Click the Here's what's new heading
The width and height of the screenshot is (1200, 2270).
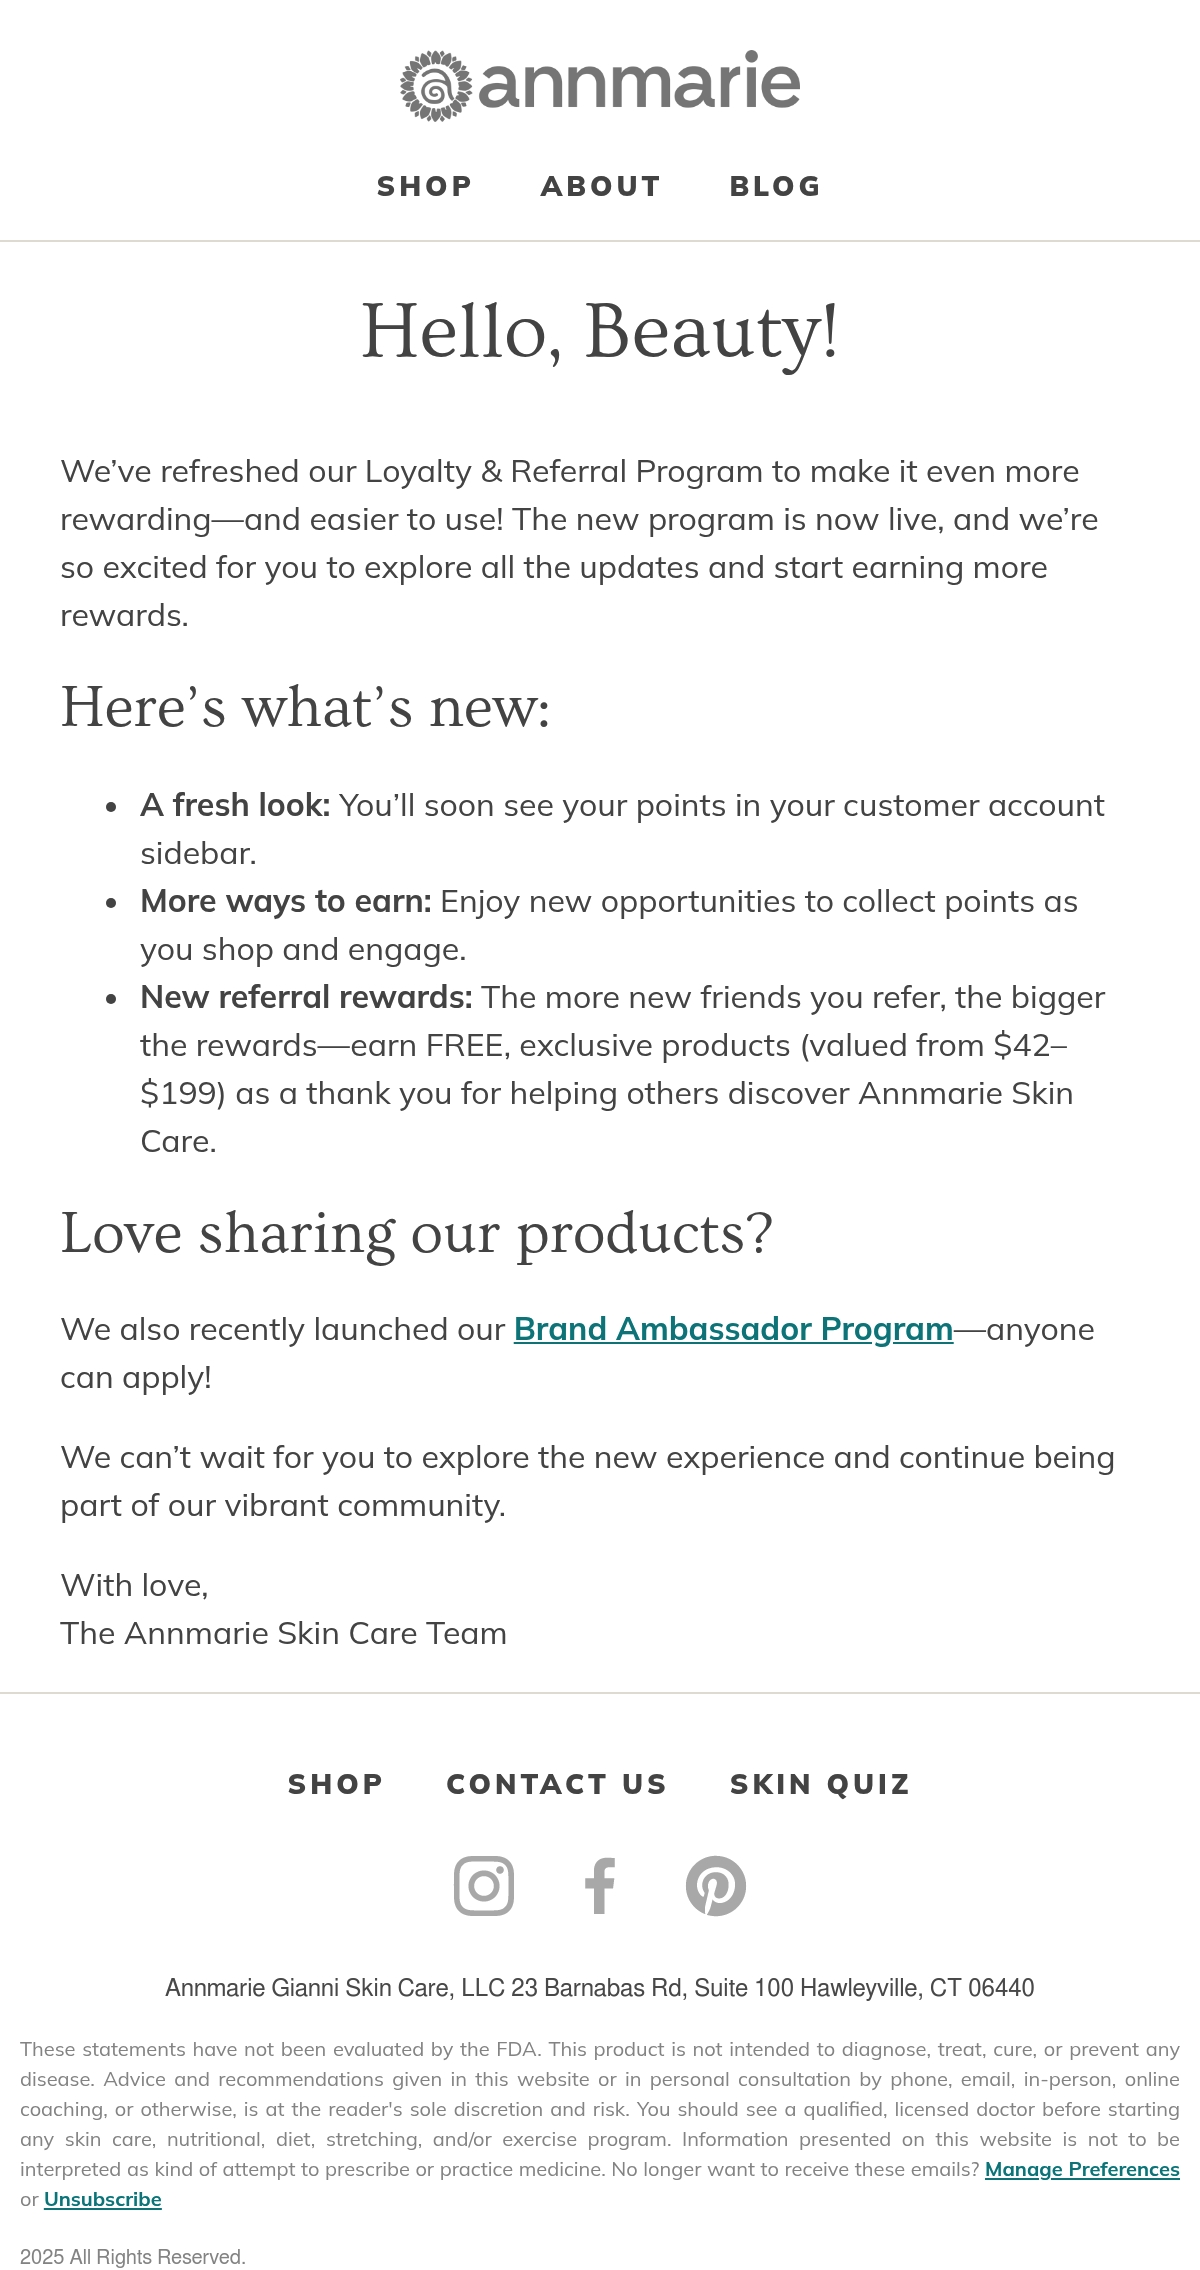tap(306, 707)
